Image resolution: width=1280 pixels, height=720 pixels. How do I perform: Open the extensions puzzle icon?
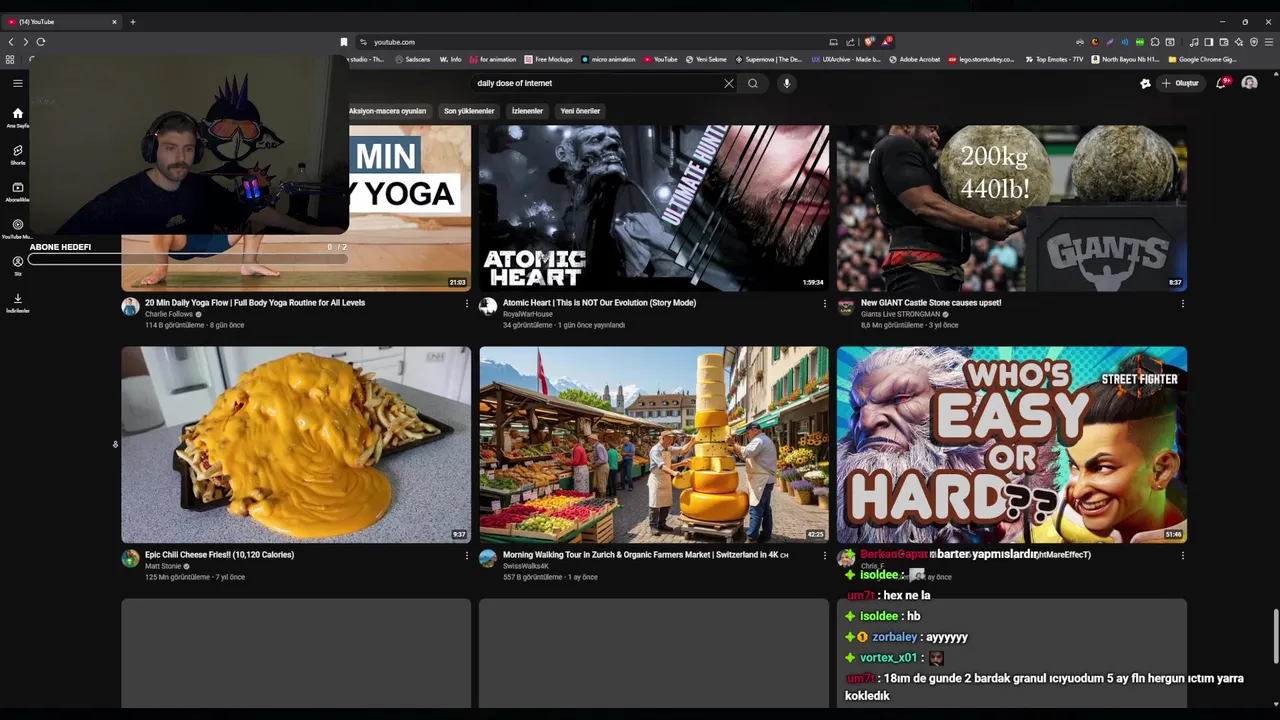[1155, 42]
